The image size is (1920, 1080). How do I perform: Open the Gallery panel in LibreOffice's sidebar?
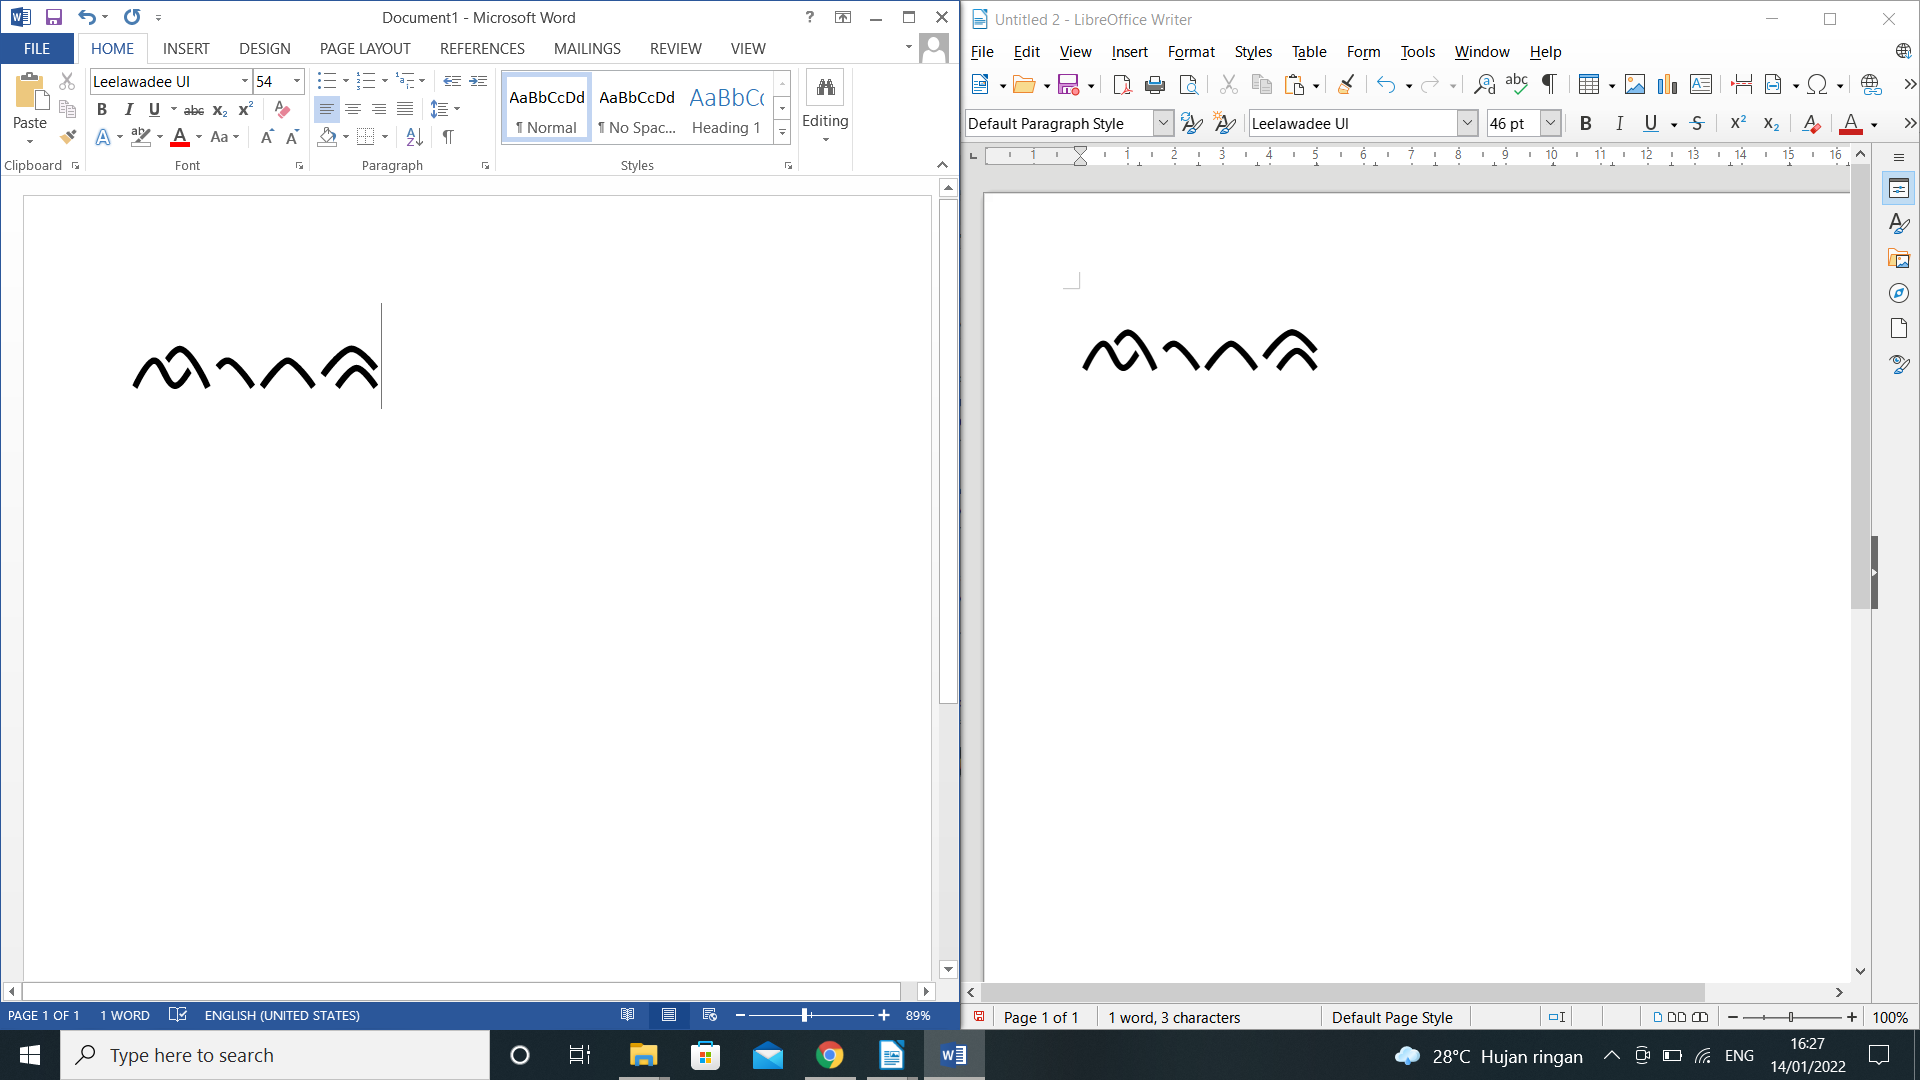(1899, 258)
